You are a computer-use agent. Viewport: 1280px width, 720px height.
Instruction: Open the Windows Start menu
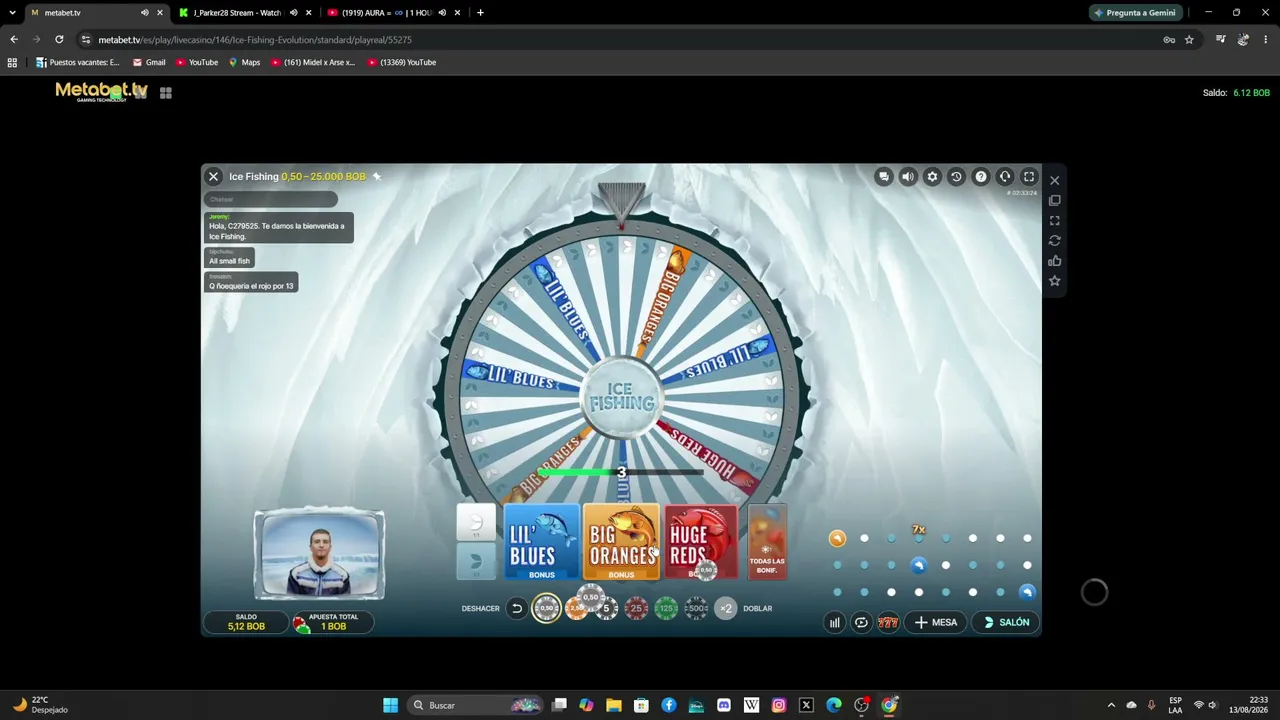[390, 705]
